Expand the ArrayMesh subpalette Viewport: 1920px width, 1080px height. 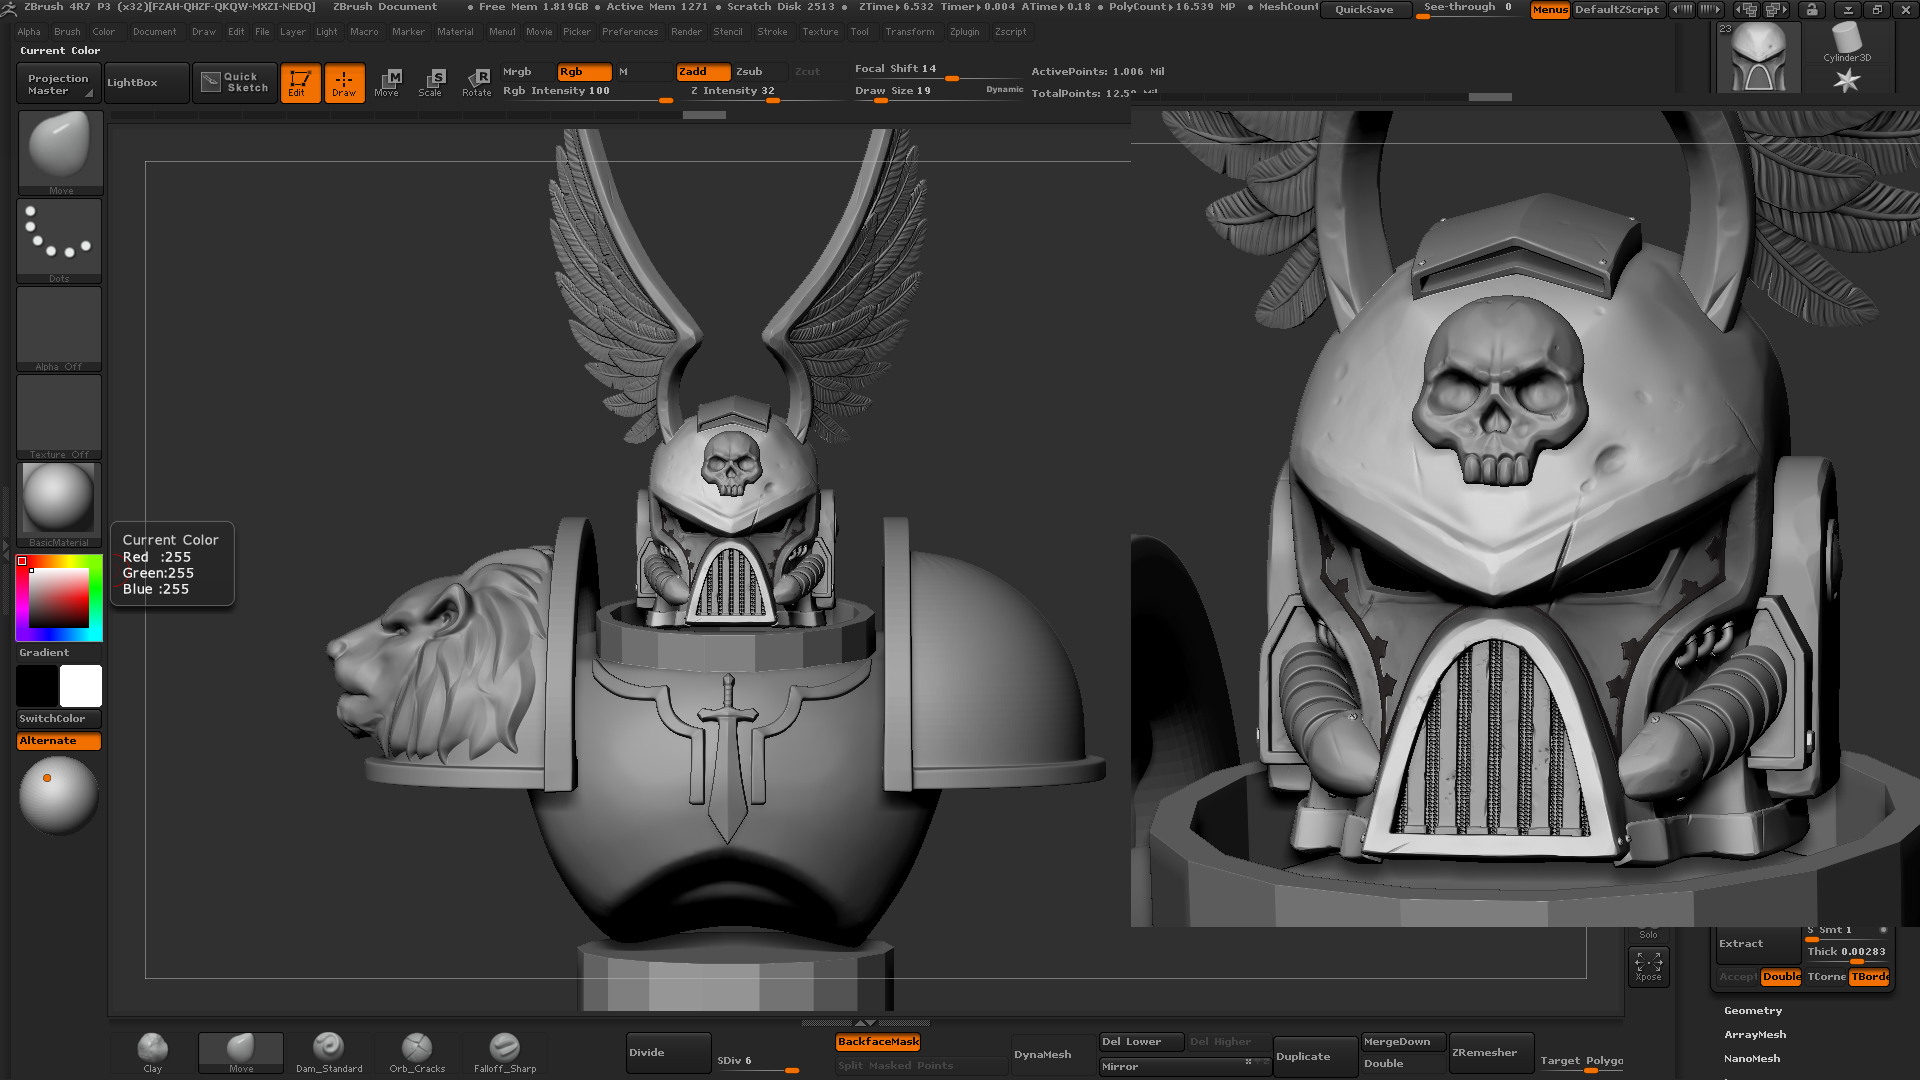pyautogui.click(x=1755, y=1035)
